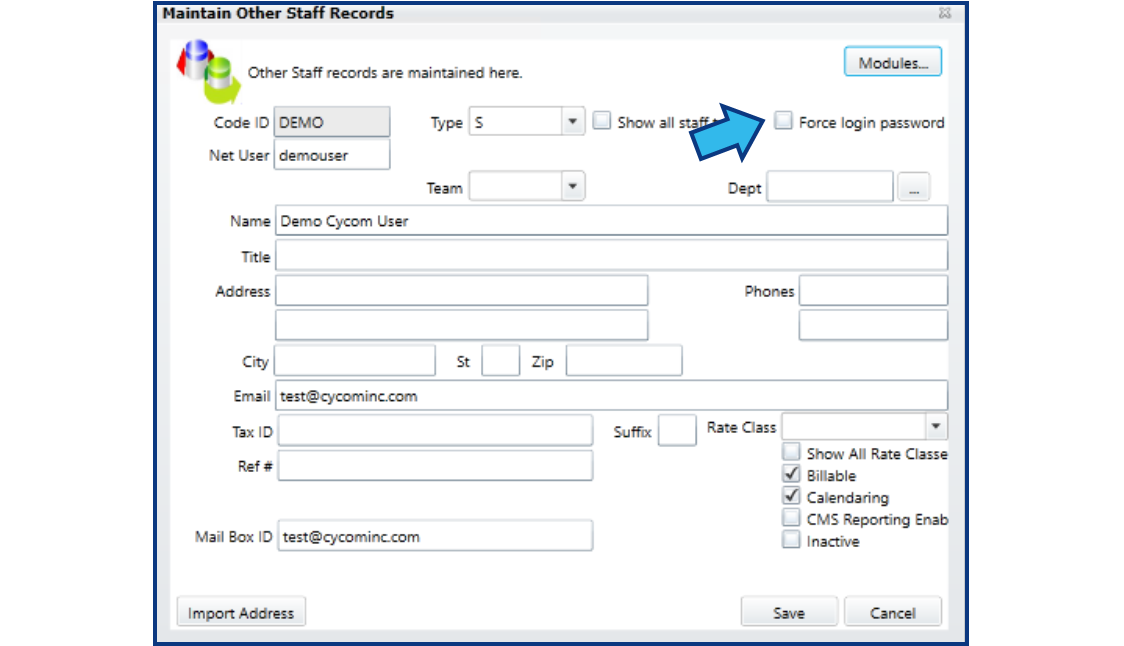The image size is (1124, 646).
Task: Click the Modules button
Action: (892, 61)
